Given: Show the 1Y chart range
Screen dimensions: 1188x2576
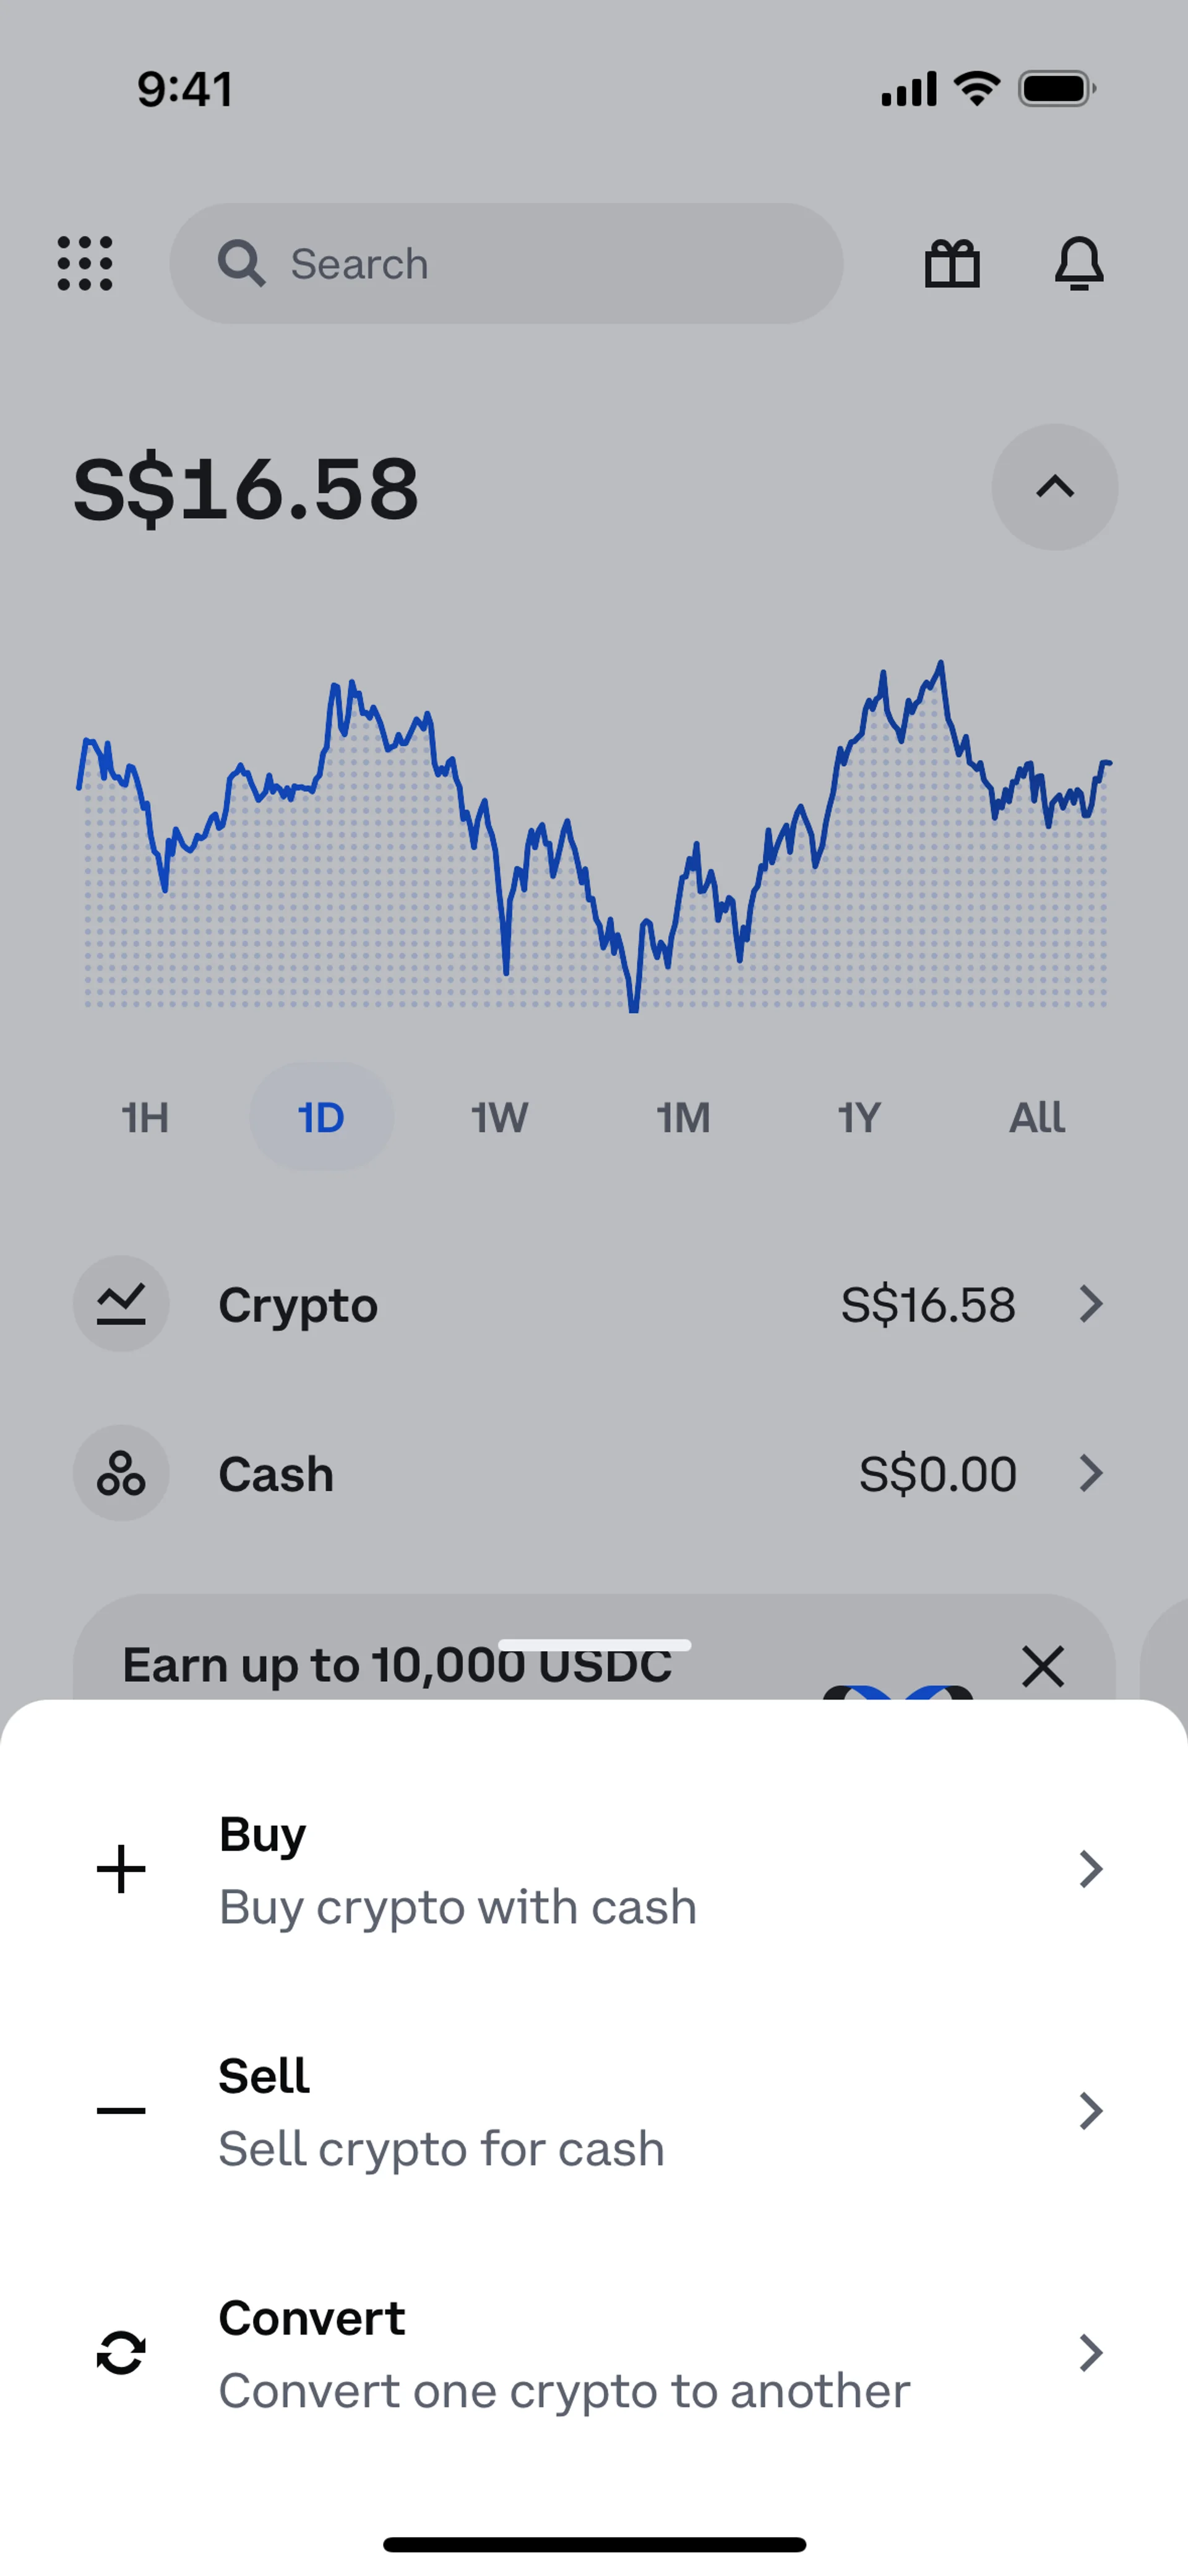Looking at the screenshot, I should (x=859, y=1117).
